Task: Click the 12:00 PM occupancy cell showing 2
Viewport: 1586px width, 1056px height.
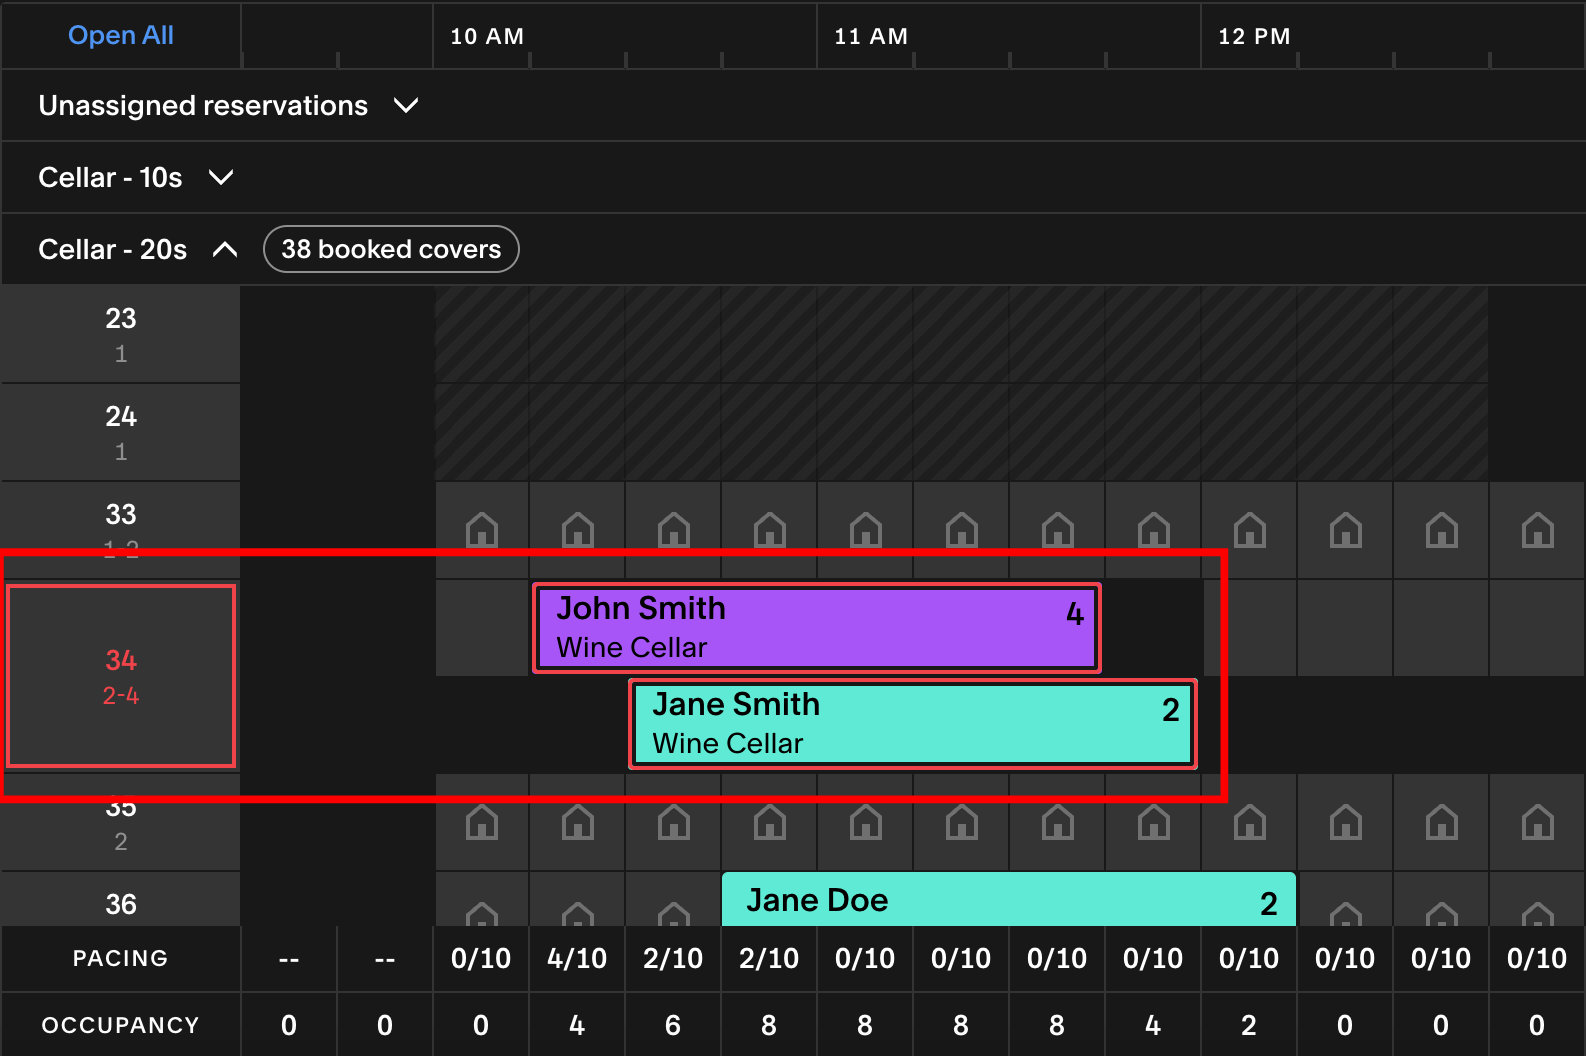Action: click(x=1249, y=1025)
